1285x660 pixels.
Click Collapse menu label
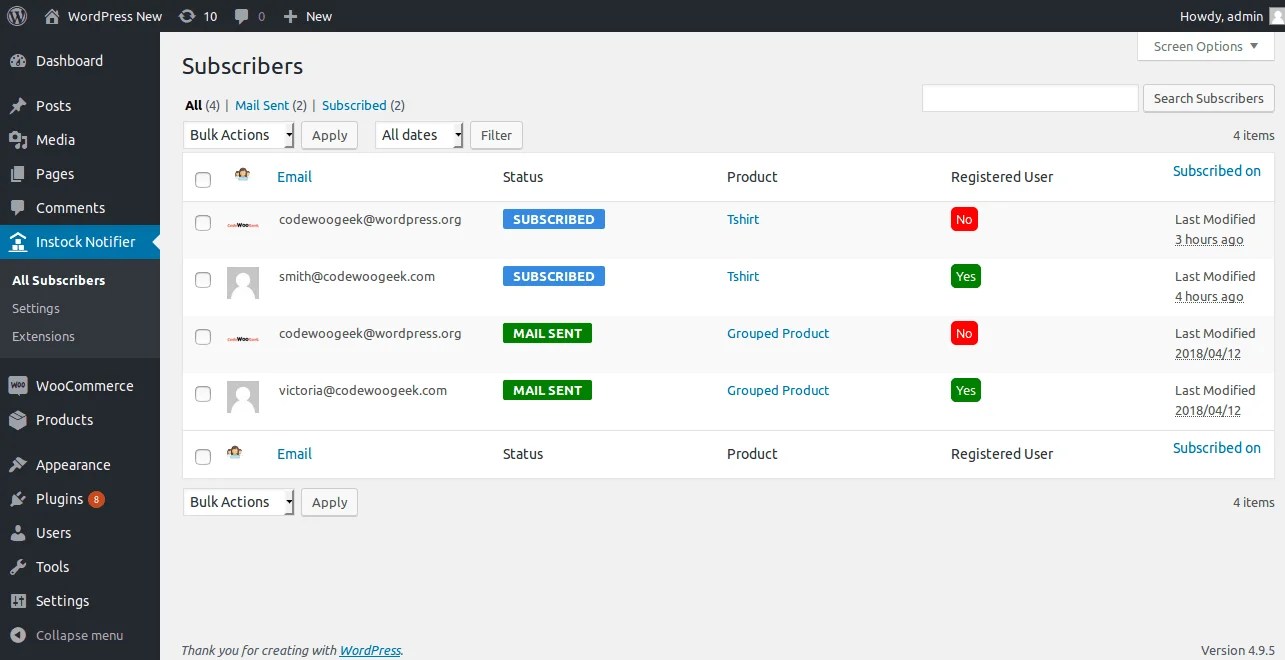pos(80,635)
